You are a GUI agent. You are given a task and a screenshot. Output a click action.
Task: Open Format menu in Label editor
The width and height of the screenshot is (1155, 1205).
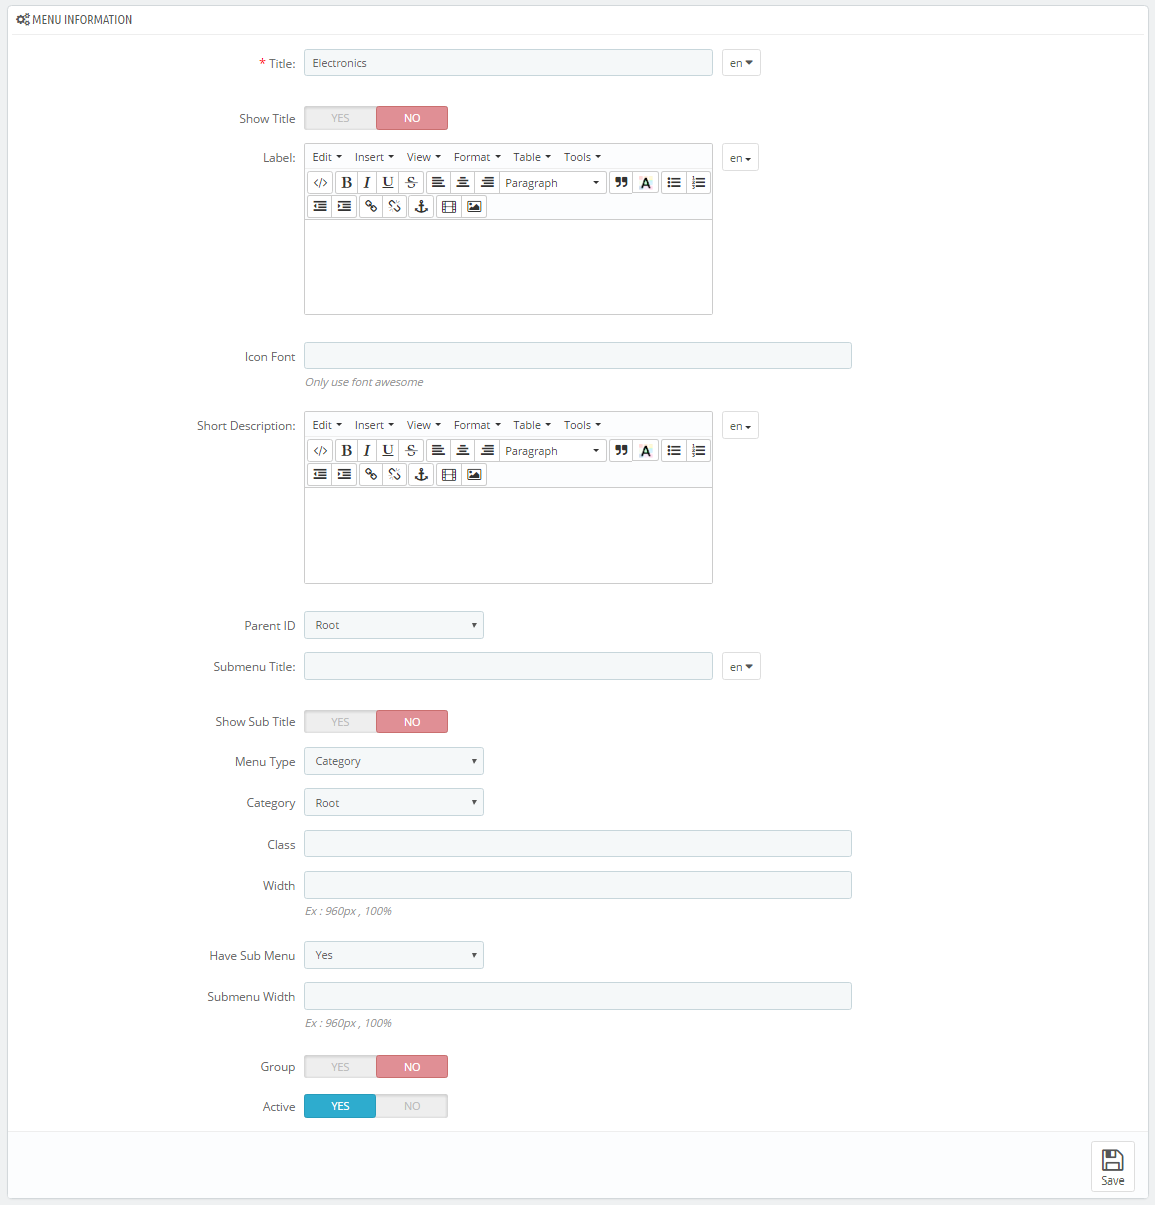click(x=477, y=157)
